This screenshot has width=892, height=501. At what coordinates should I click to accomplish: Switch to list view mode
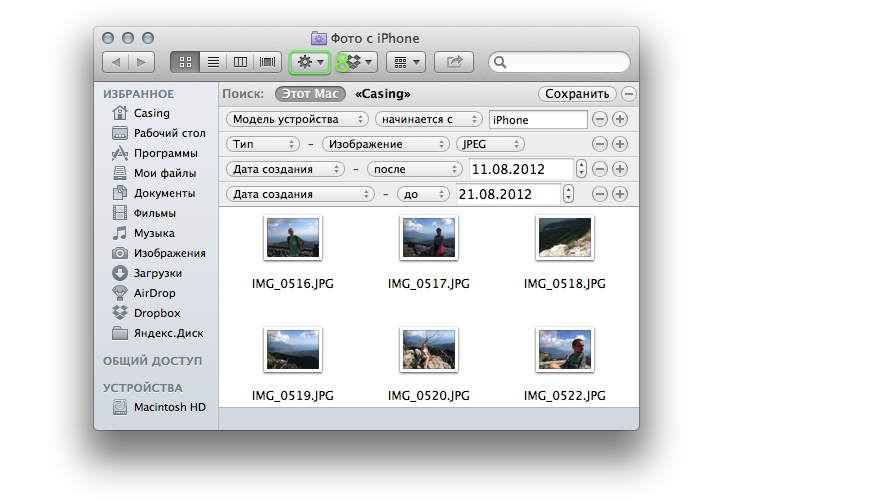[212, 62]
